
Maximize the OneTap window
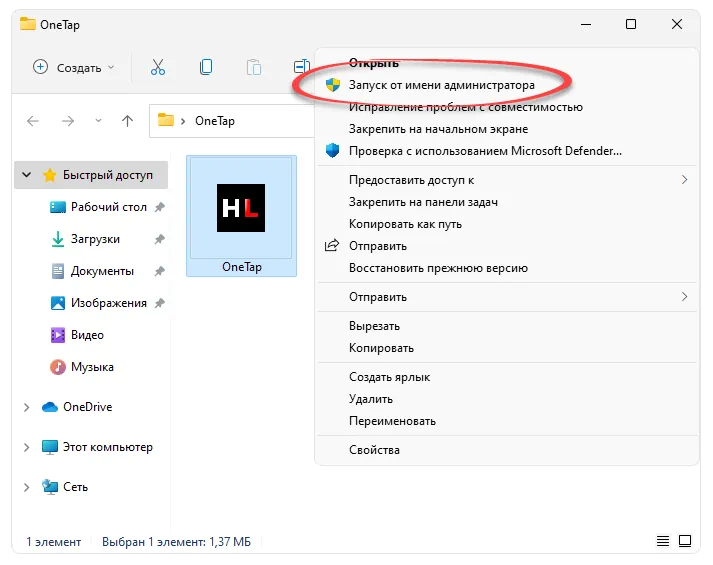pos(631,24)
